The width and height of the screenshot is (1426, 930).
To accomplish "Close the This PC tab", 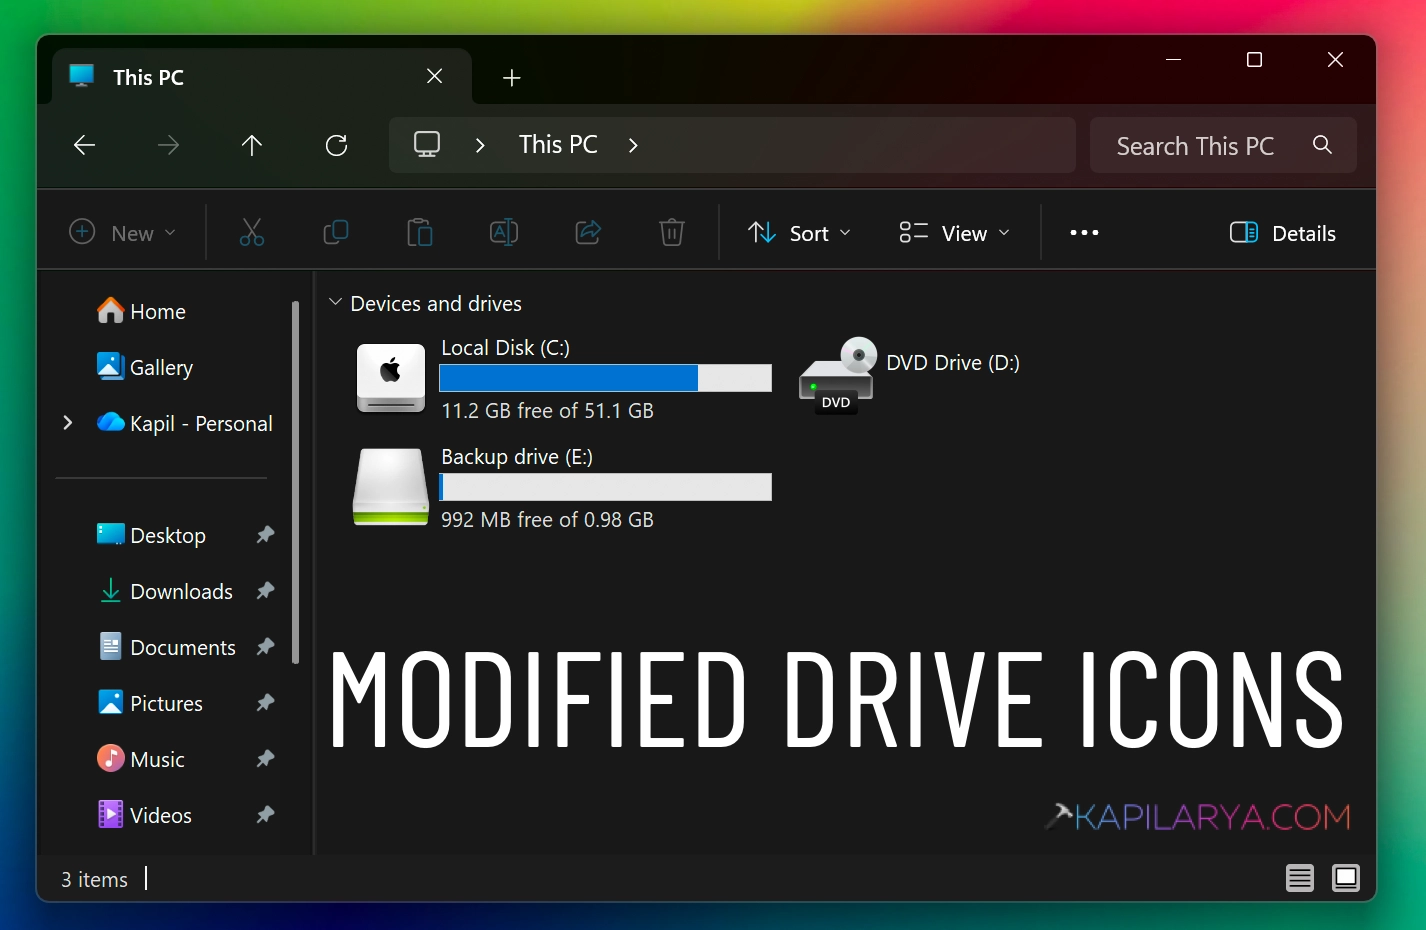I will (x=434, y=76).
